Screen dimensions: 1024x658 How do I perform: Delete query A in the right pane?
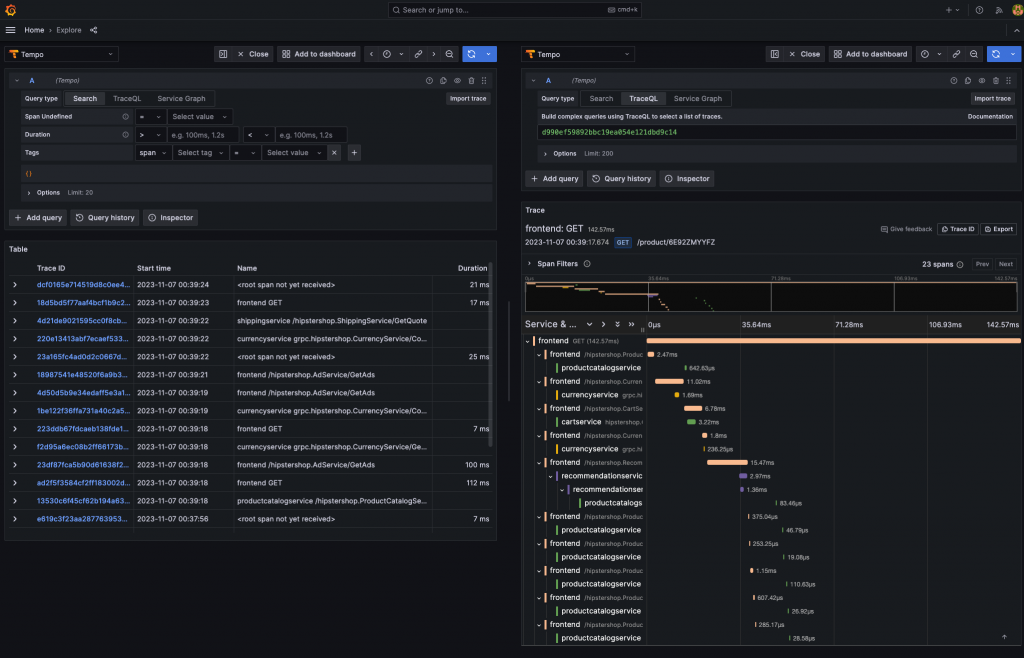point(995,81)
